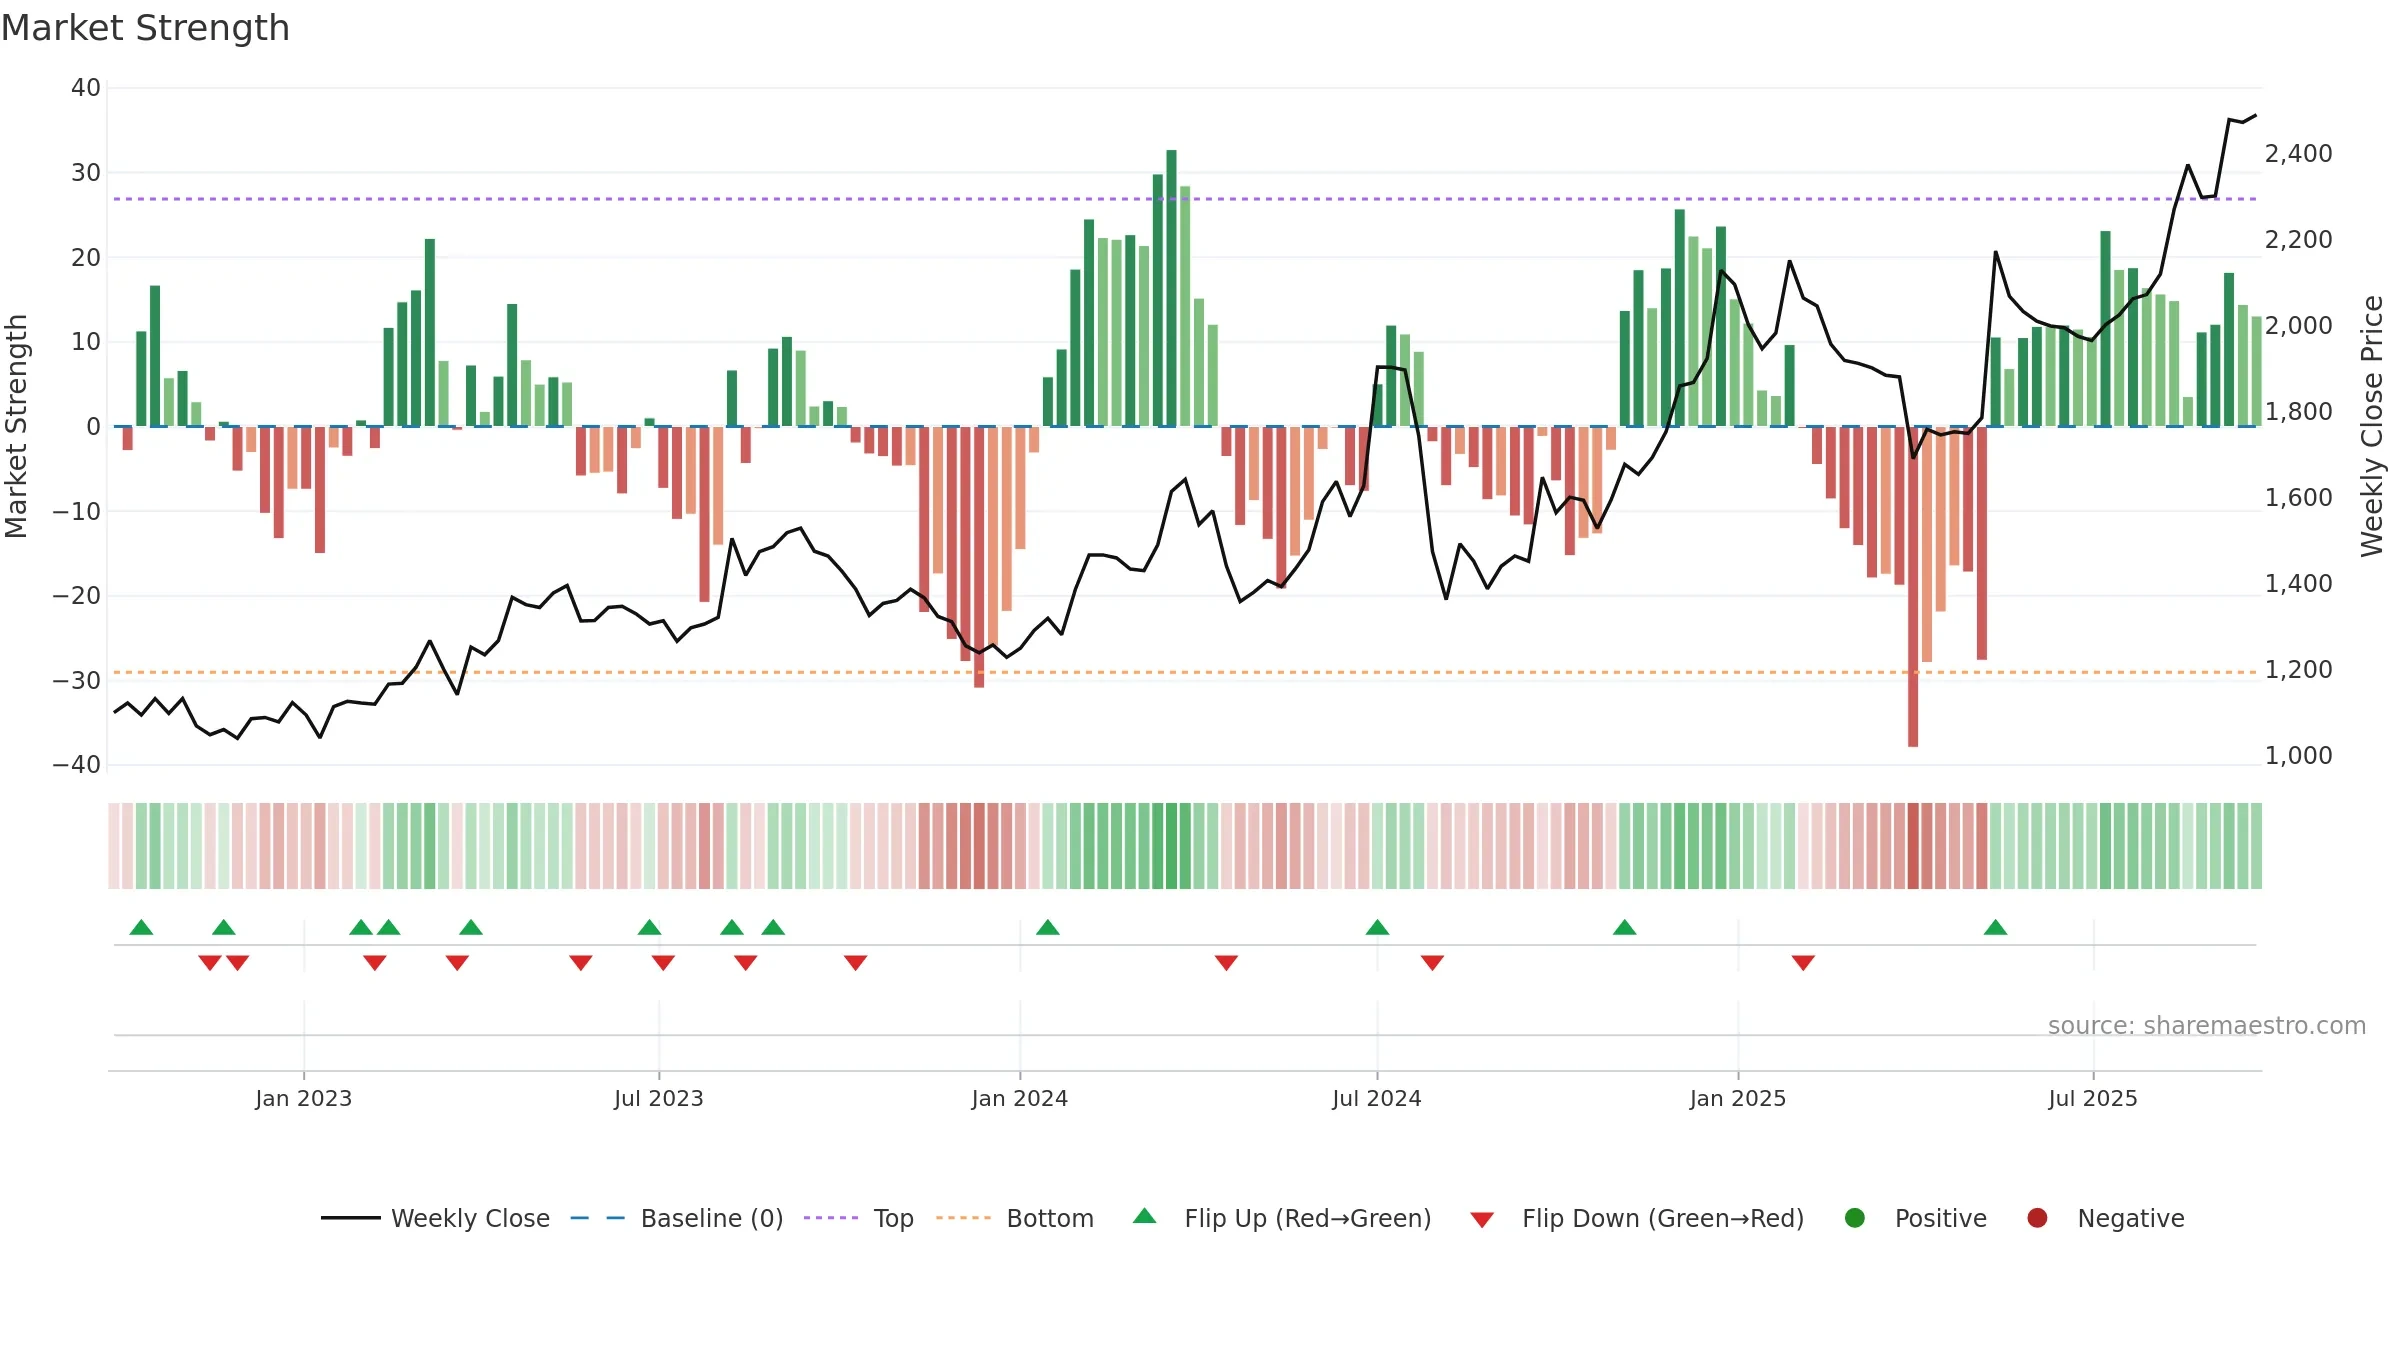Click the red flip-down triangle just after Jan 2025
This screenshot has width=2400, height=1350.
pos(1803,962)
